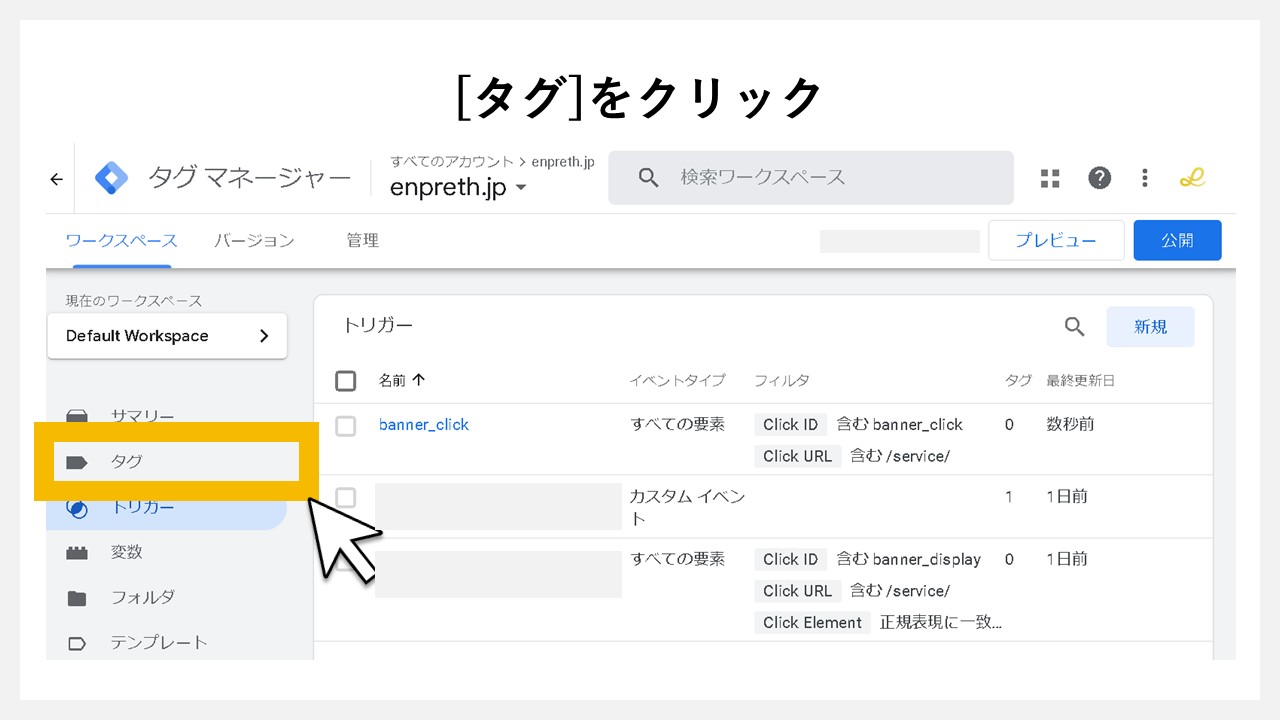1280x720 pixels.
Task: Switch to the バージョン tab
Action: 254,240
